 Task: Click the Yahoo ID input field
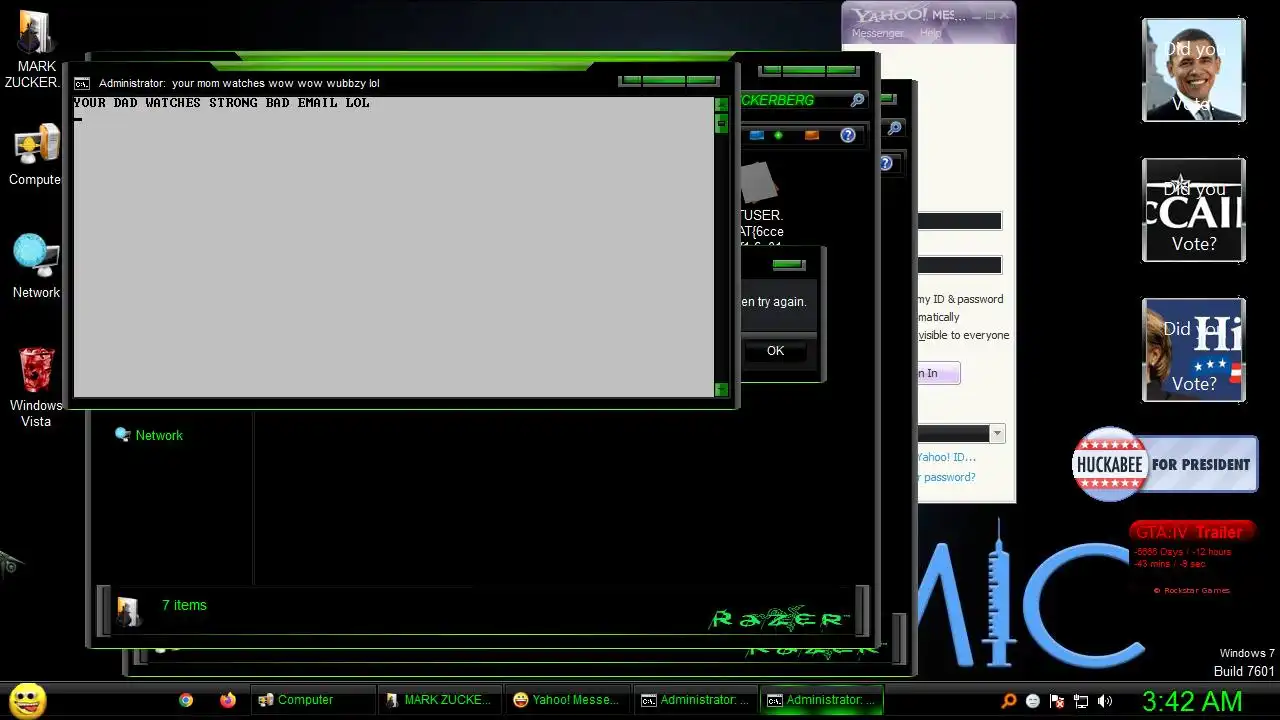pyautogui.click(x=959, y=221)
